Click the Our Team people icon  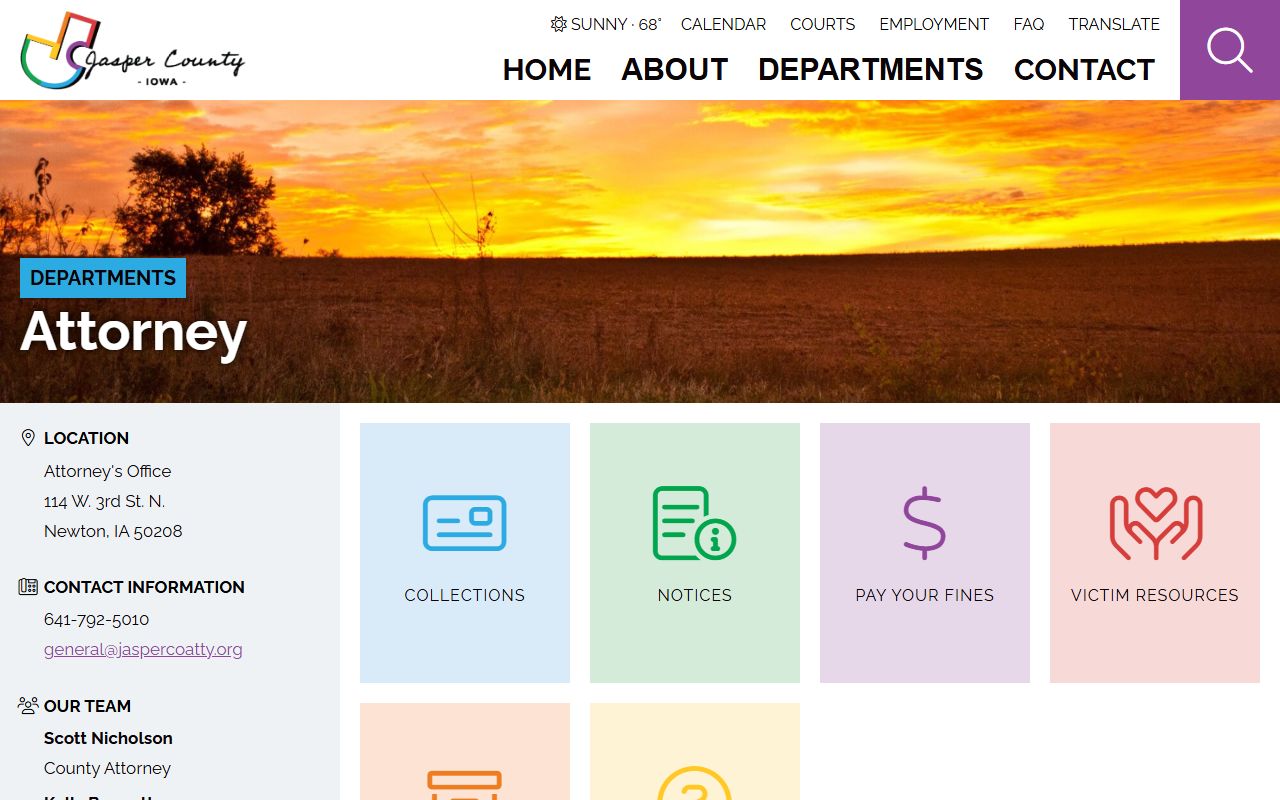28,706
